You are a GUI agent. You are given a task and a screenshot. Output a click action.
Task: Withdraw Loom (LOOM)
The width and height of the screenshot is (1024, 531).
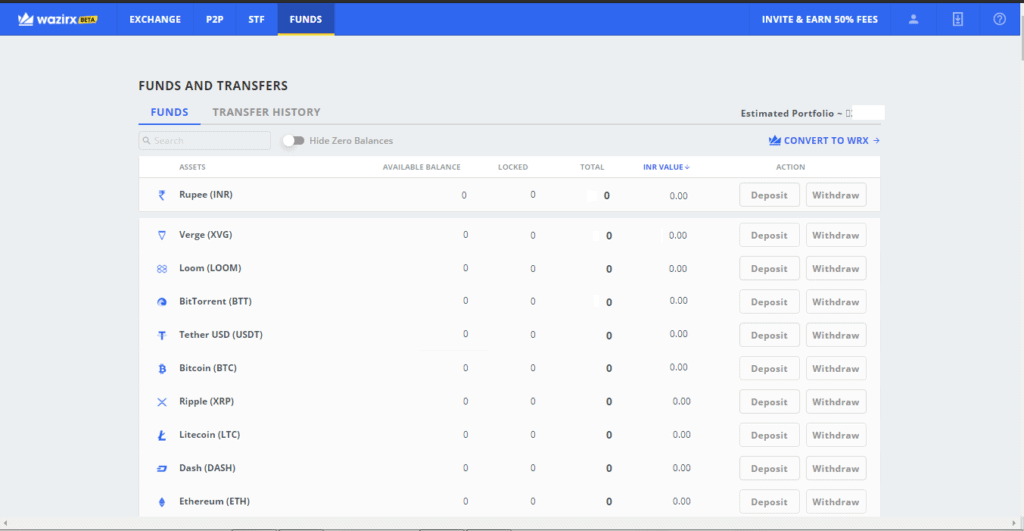(x=836, y=268)
